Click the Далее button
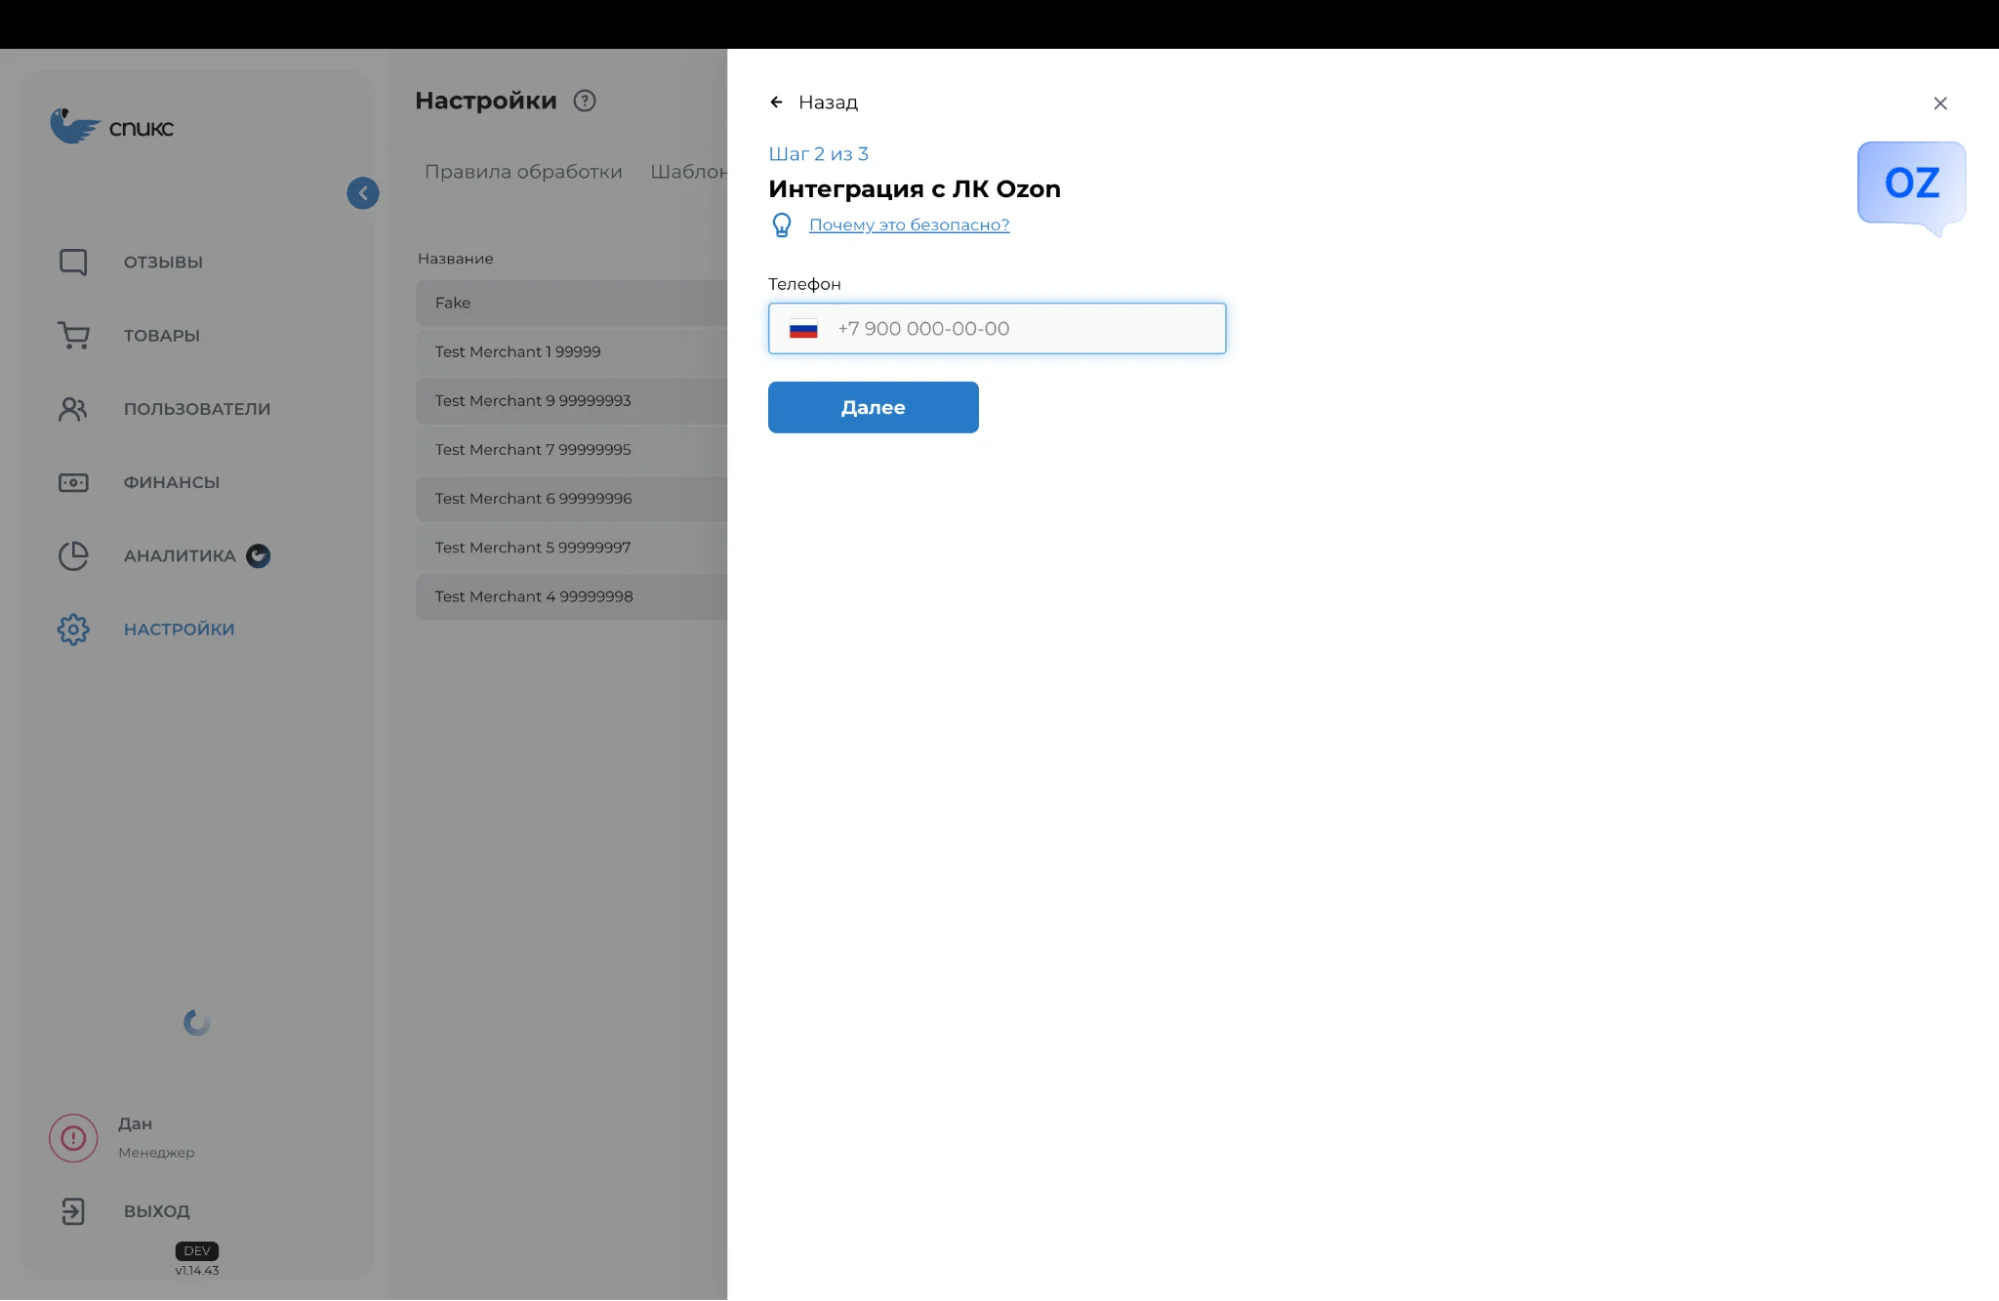Viewport: 1999px width, 1301px height. 873,407
